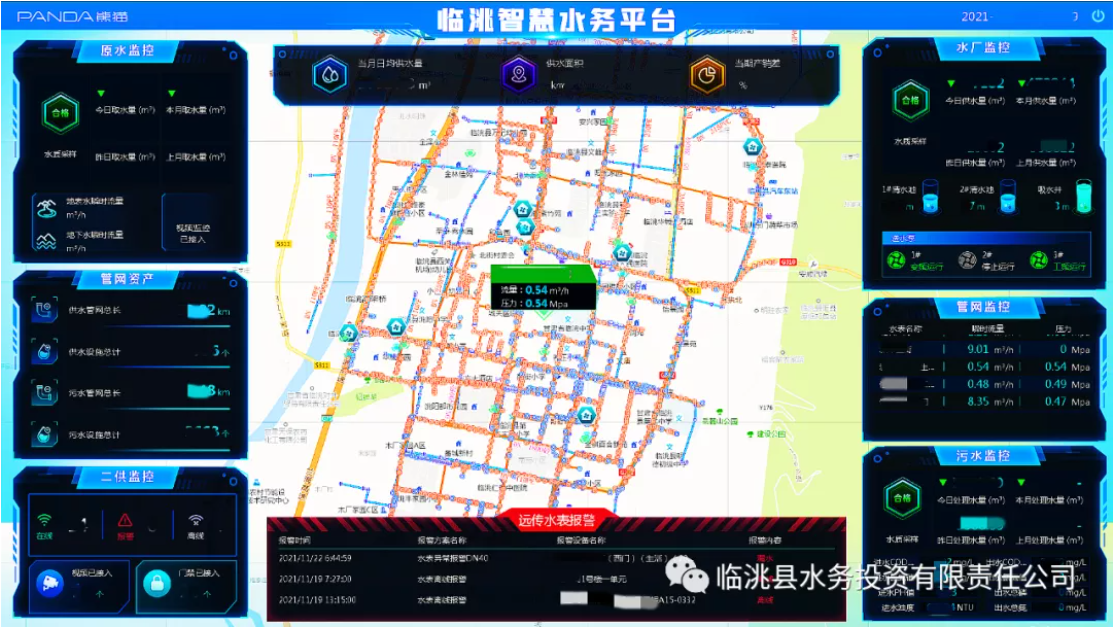Screen dimensions: 1115x629
Task: Click the grey wifi offline icon
Action: pyautogui.click(x=197, y=520)
